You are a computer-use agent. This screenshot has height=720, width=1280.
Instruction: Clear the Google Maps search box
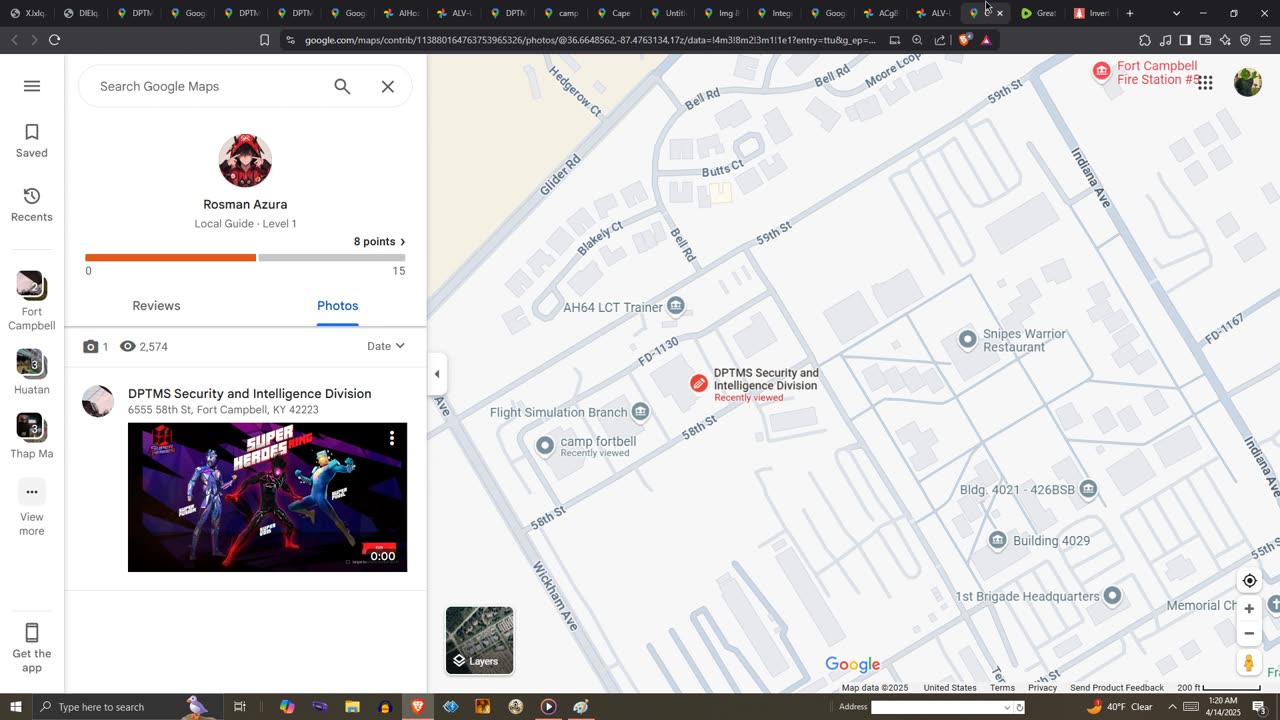[388, 87]
